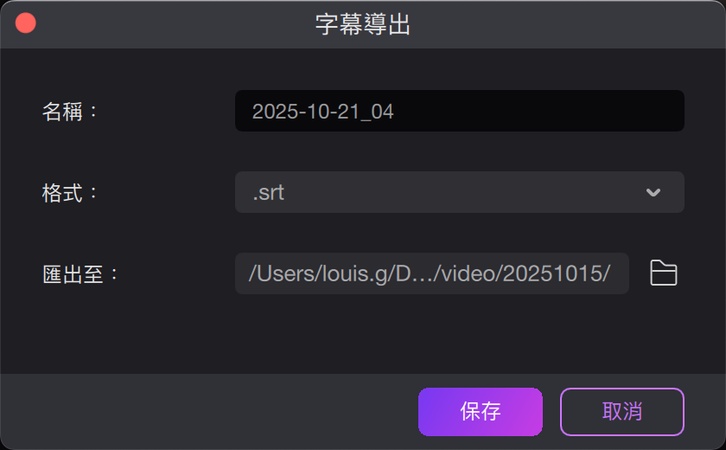Save subtitles with the 保存 button
Viewport: 726px width, 450px height.
tap(480, 412)
